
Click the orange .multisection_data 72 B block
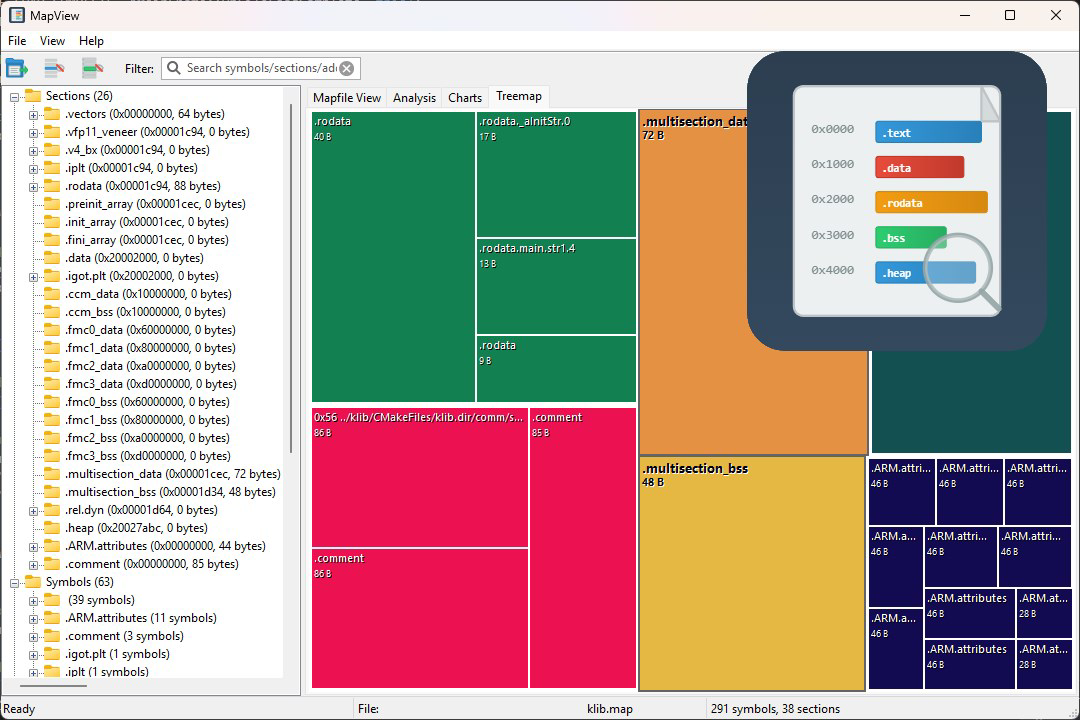(752, 282)
